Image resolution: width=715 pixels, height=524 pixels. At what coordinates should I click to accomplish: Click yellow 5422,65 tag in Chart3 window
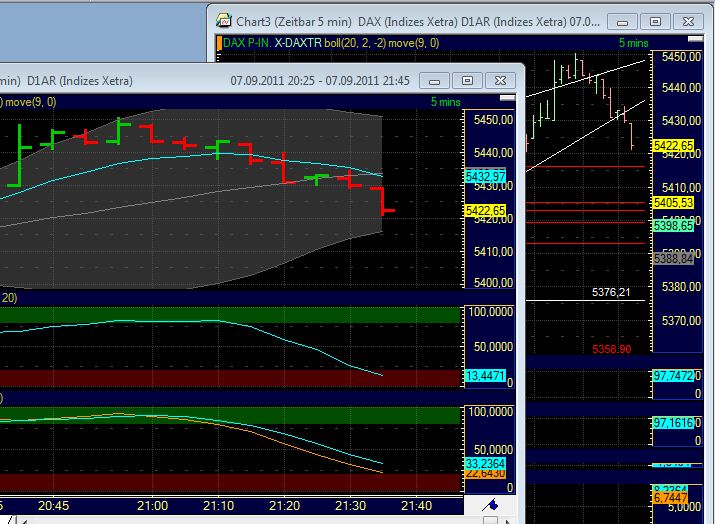pos(674,145)
